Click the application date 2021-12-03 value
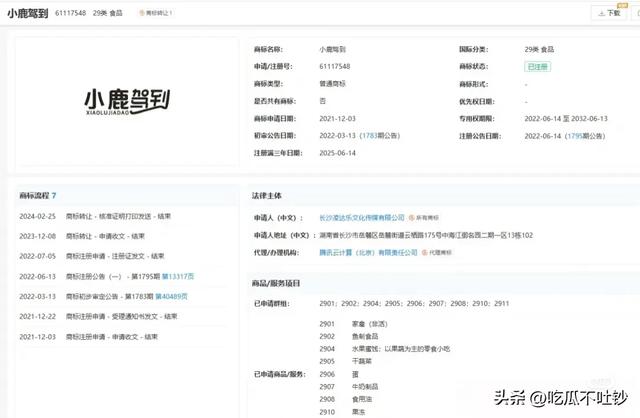The image size is (640, 418). coord(338,119)
